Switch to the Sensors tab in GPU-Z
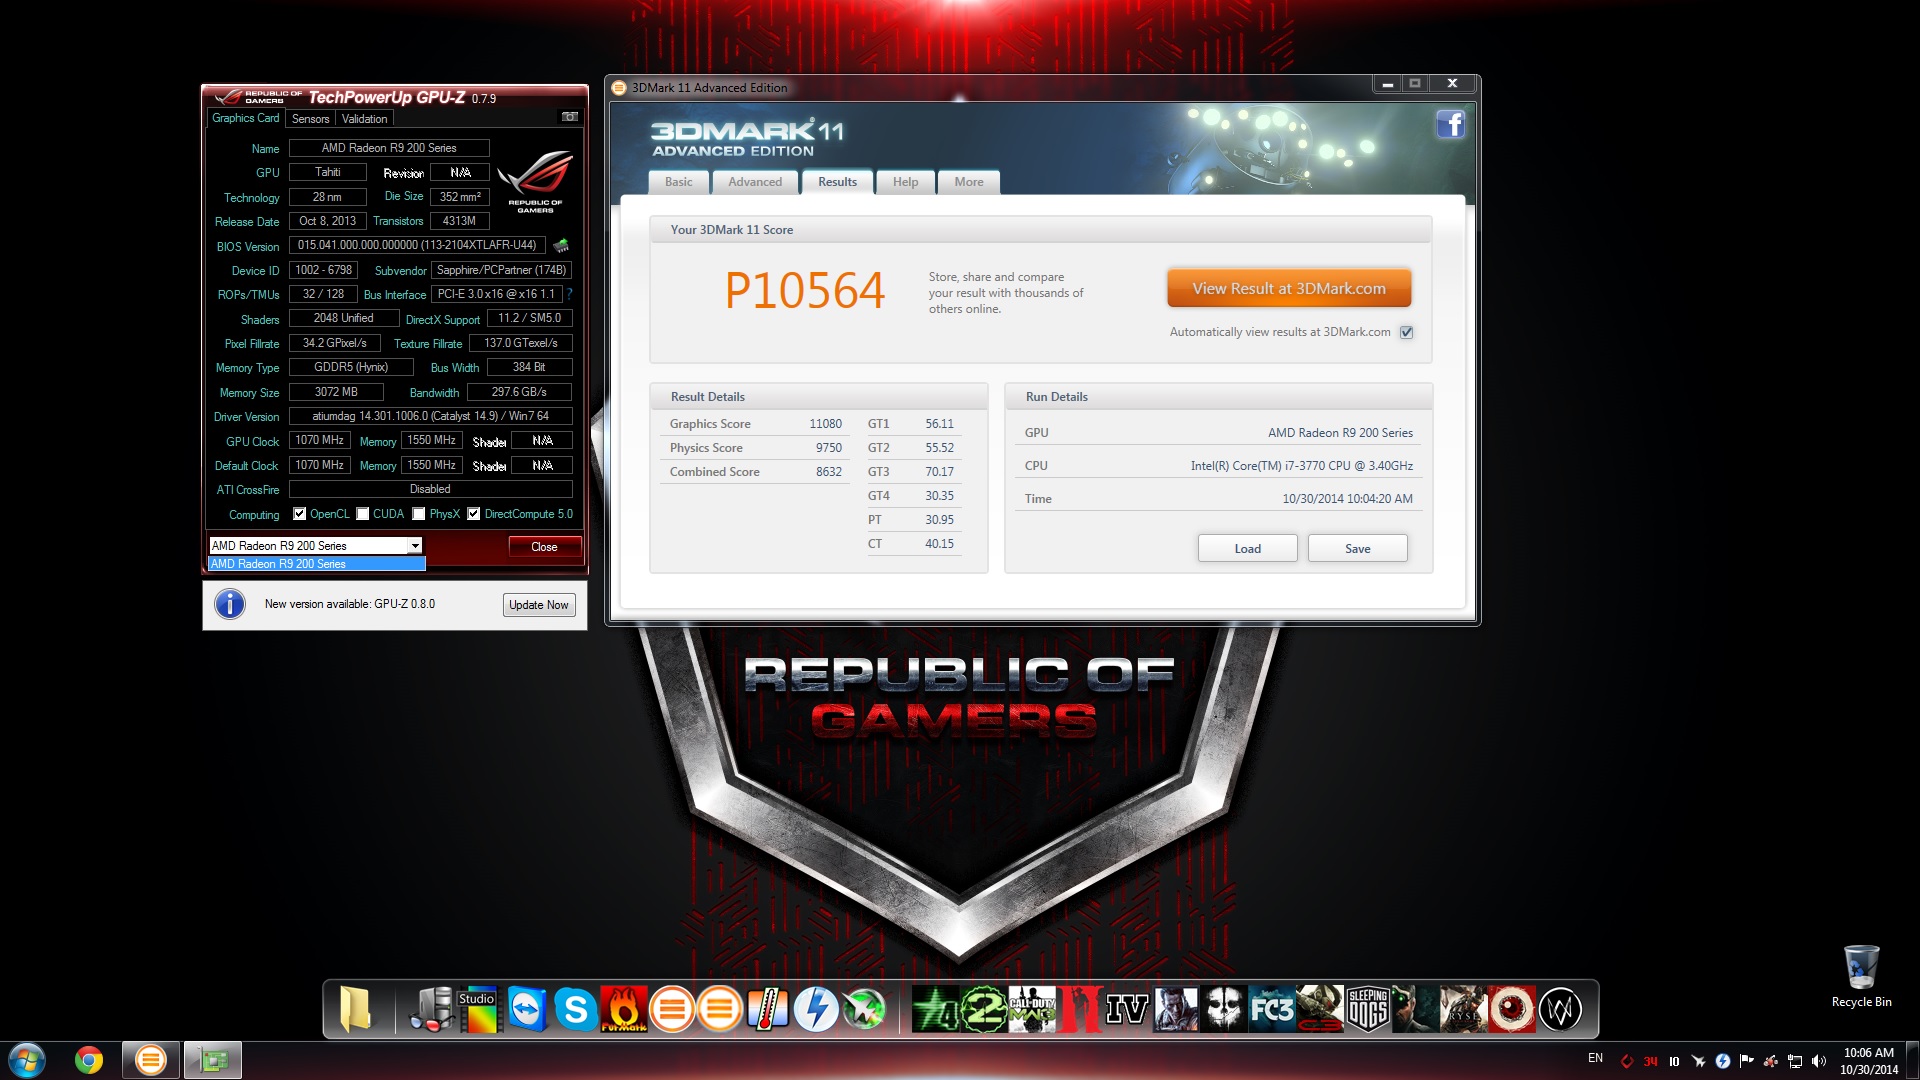This screenshot has width=1920, height=1080. [310, 119]
